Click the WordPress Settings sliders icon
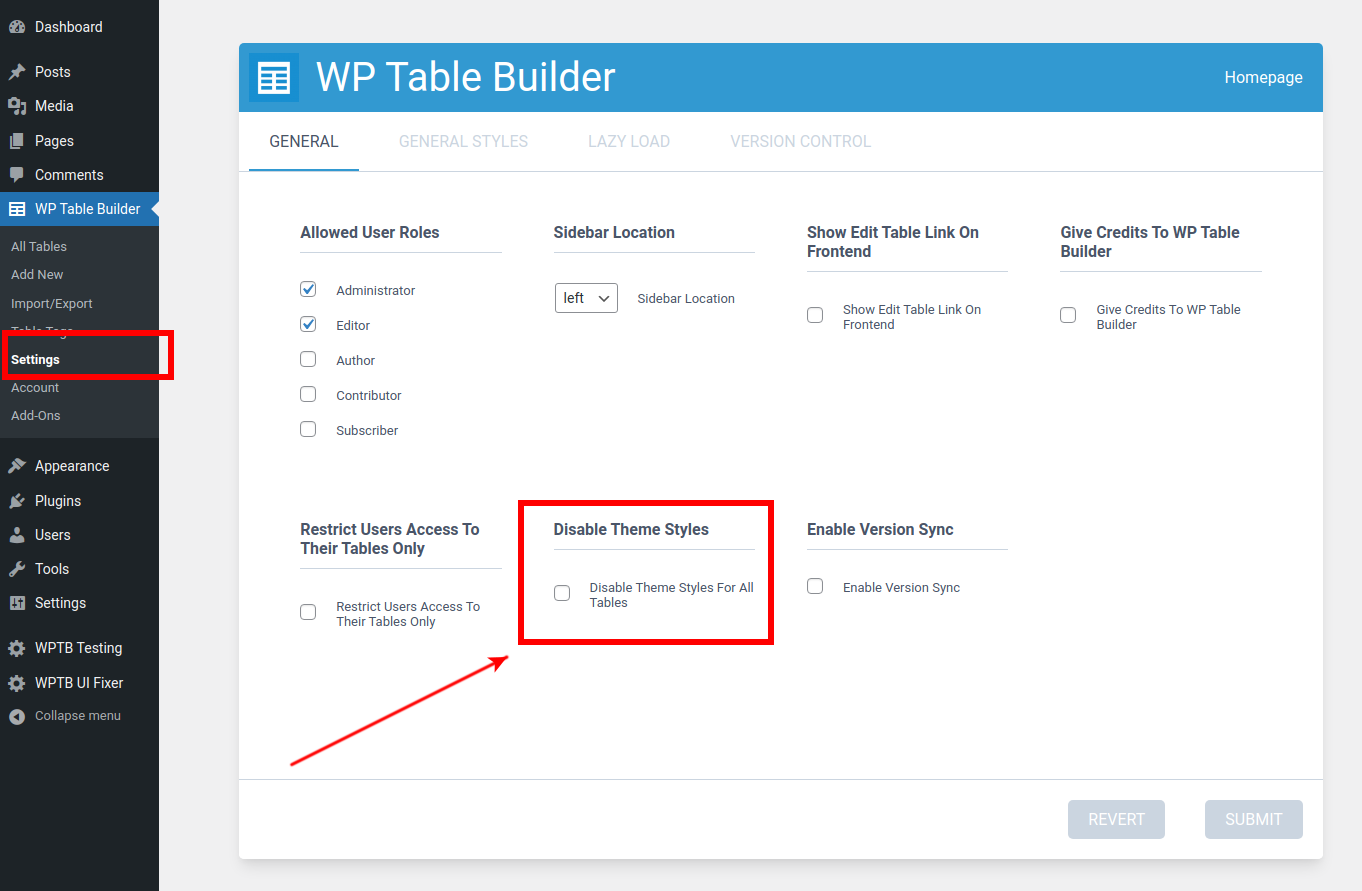Screen dimensions: 1362x891 [17, 603]
